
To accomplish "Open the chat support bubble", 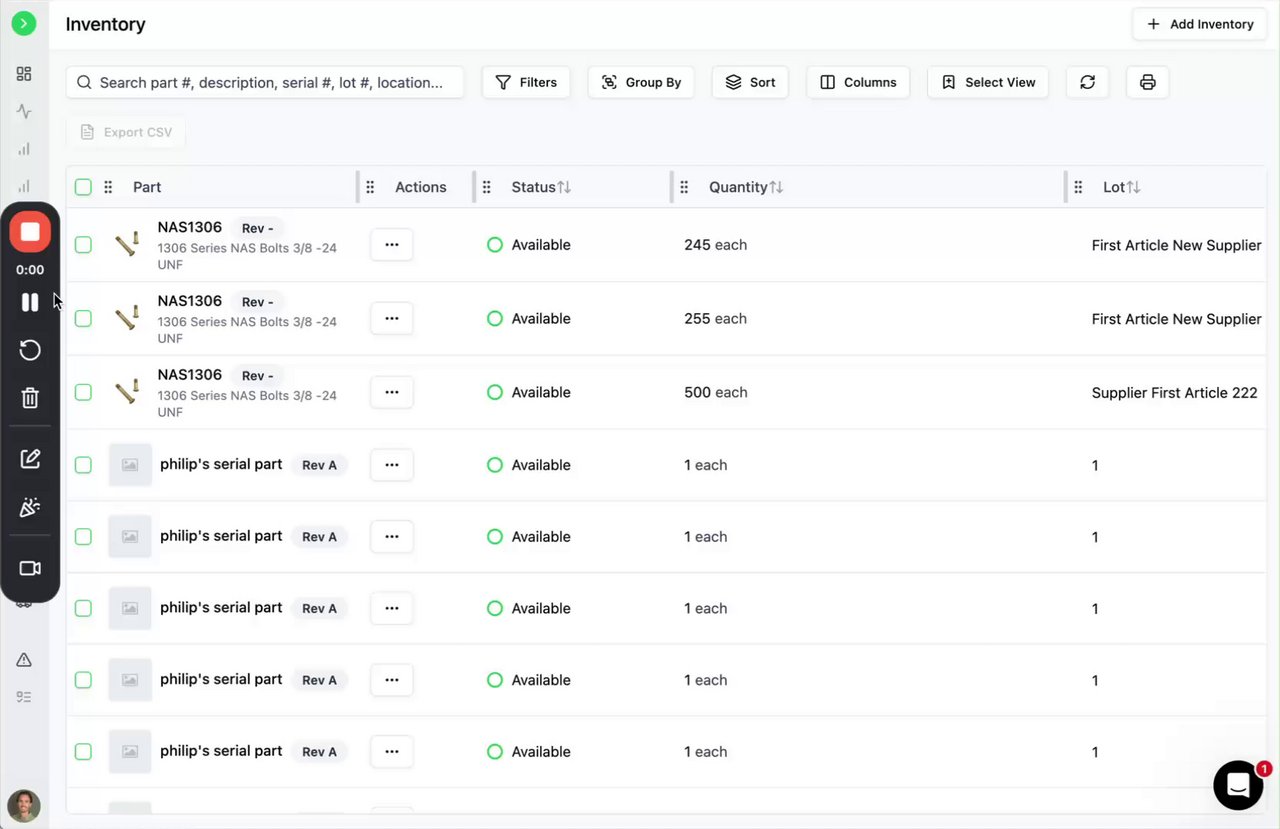I will (1238, 786).
